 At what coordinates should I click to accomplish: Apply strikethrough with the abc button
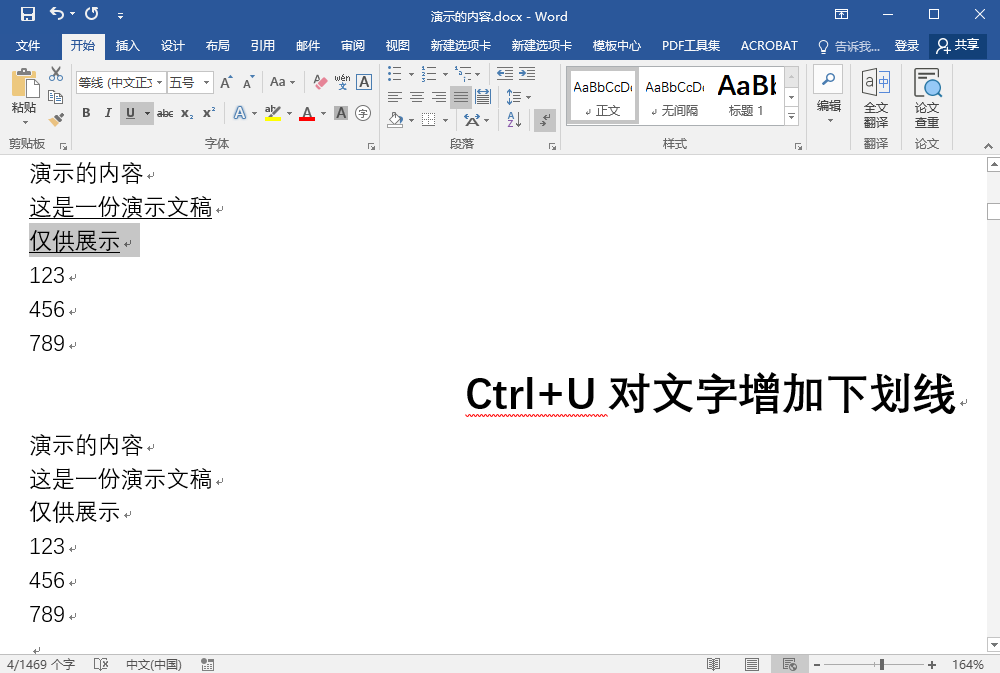165,113
